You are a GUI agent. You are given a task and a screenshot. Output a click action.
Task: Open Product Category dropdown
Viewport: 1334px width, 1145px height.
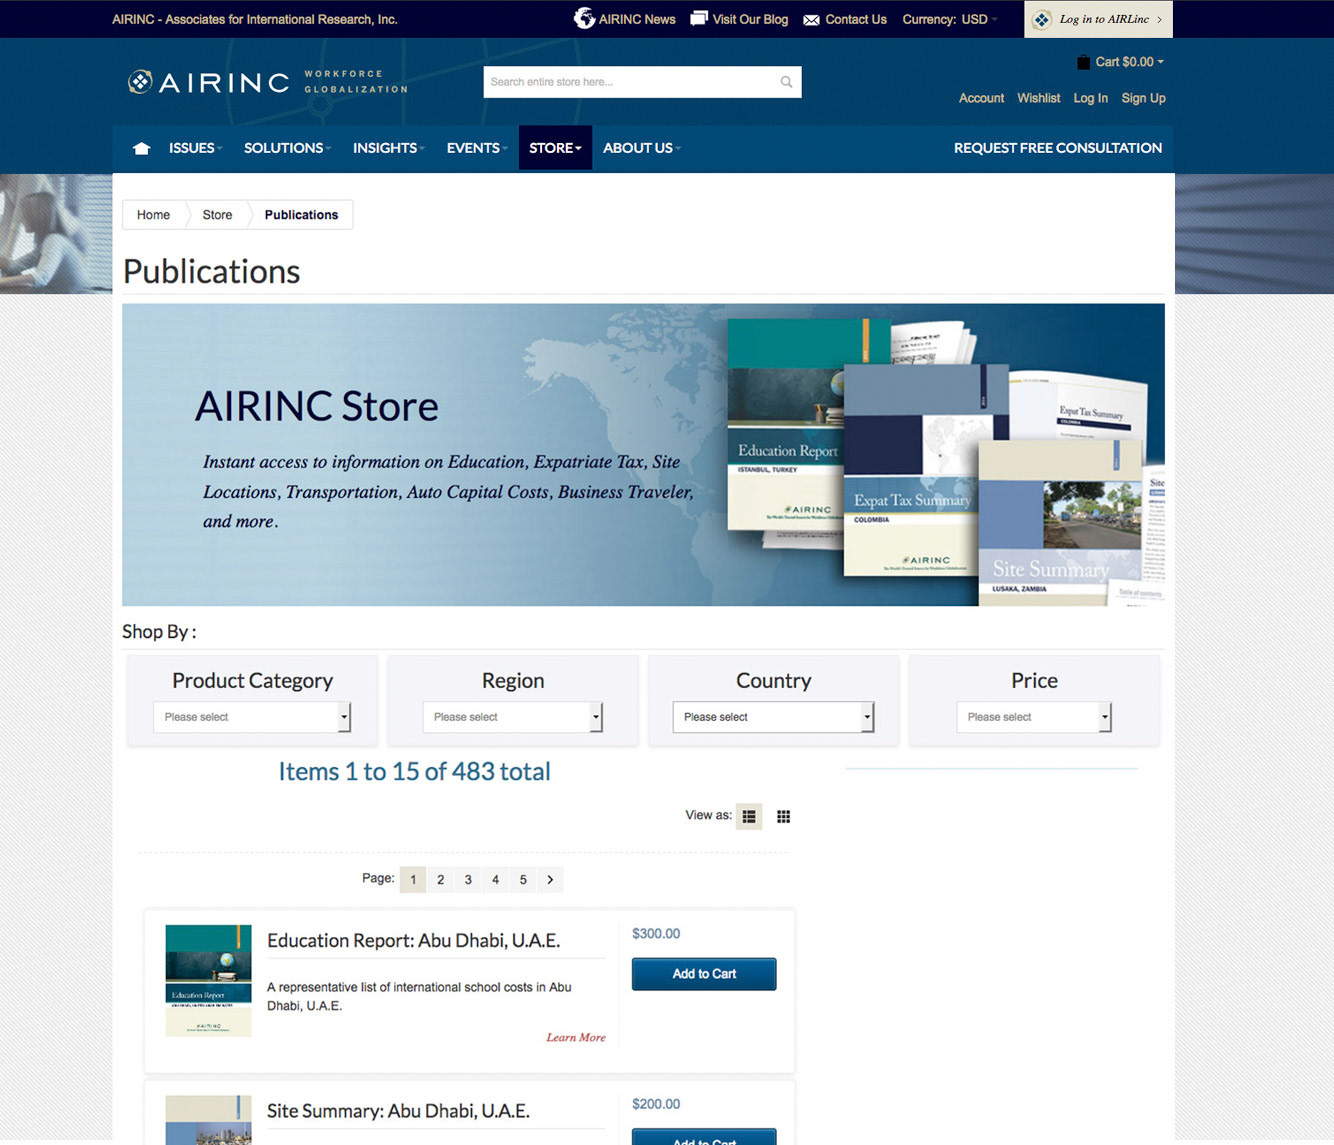(x=252, y=717)
